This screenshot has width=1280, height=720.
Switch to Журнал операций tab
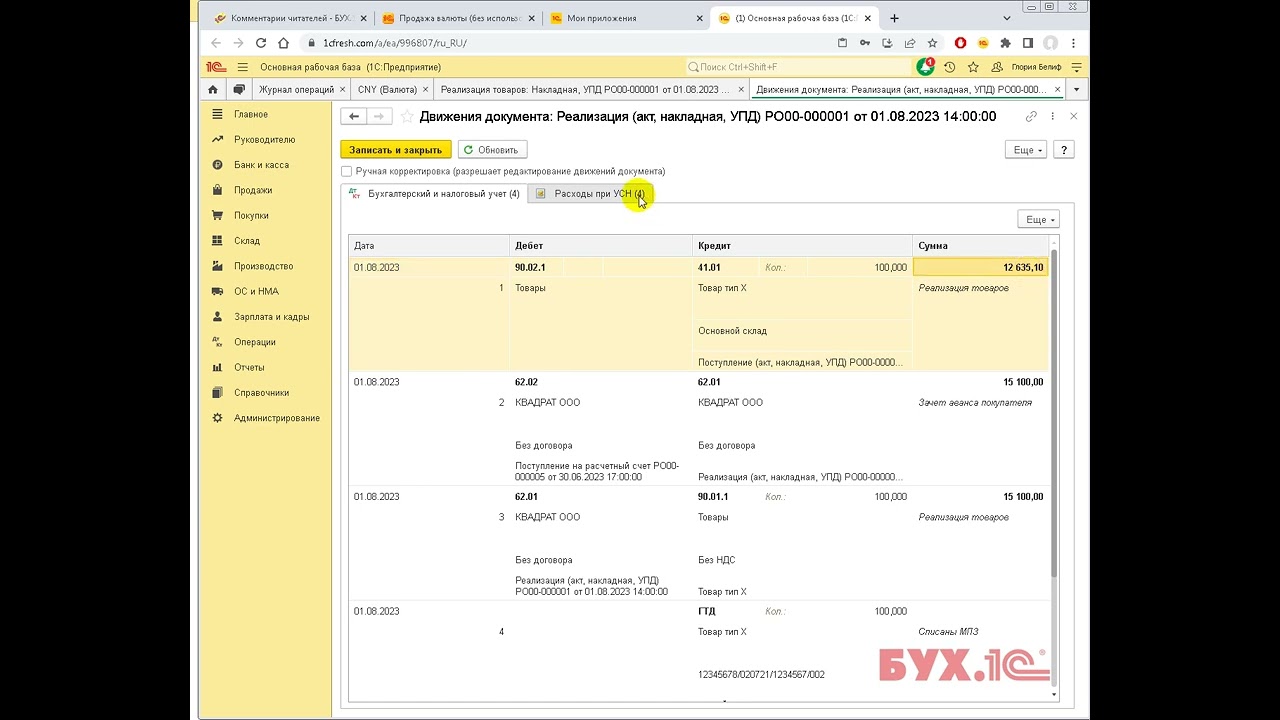pyautogui.click(x=296, y=89)
